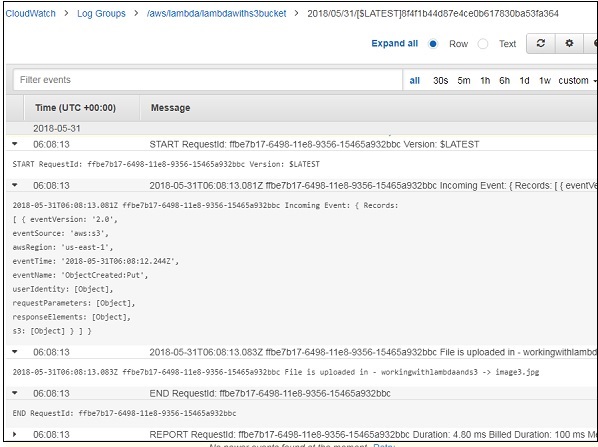Image resolution: width=598 pixels, height=447 pixels.
Task: Open /aws/lambda/lambdawiths3bucket breadcrumb link
Action: click(216, 13)
